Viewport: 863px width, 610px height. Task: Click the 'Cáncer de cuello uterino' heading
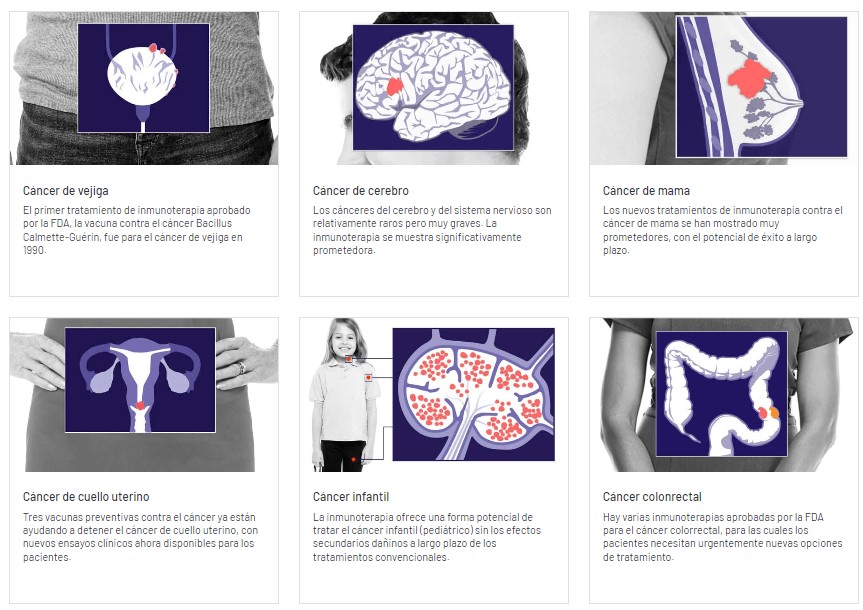(x=86, y=497)
